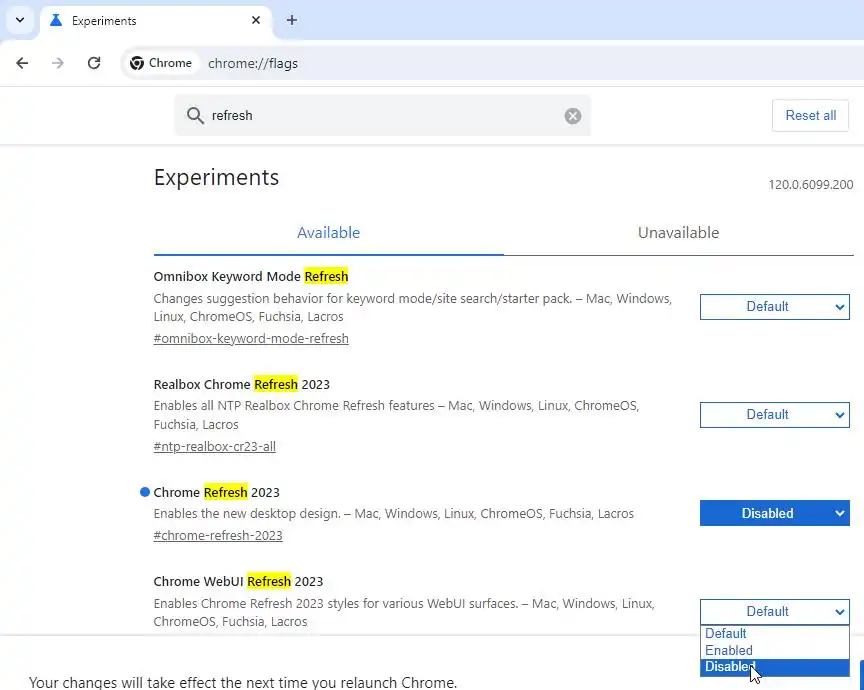Image resolution: width=864 pixels, height=690 pixels.
Task: Click Omnibox Keyword Mode Refresh title
Action: [x=251, y=276]
